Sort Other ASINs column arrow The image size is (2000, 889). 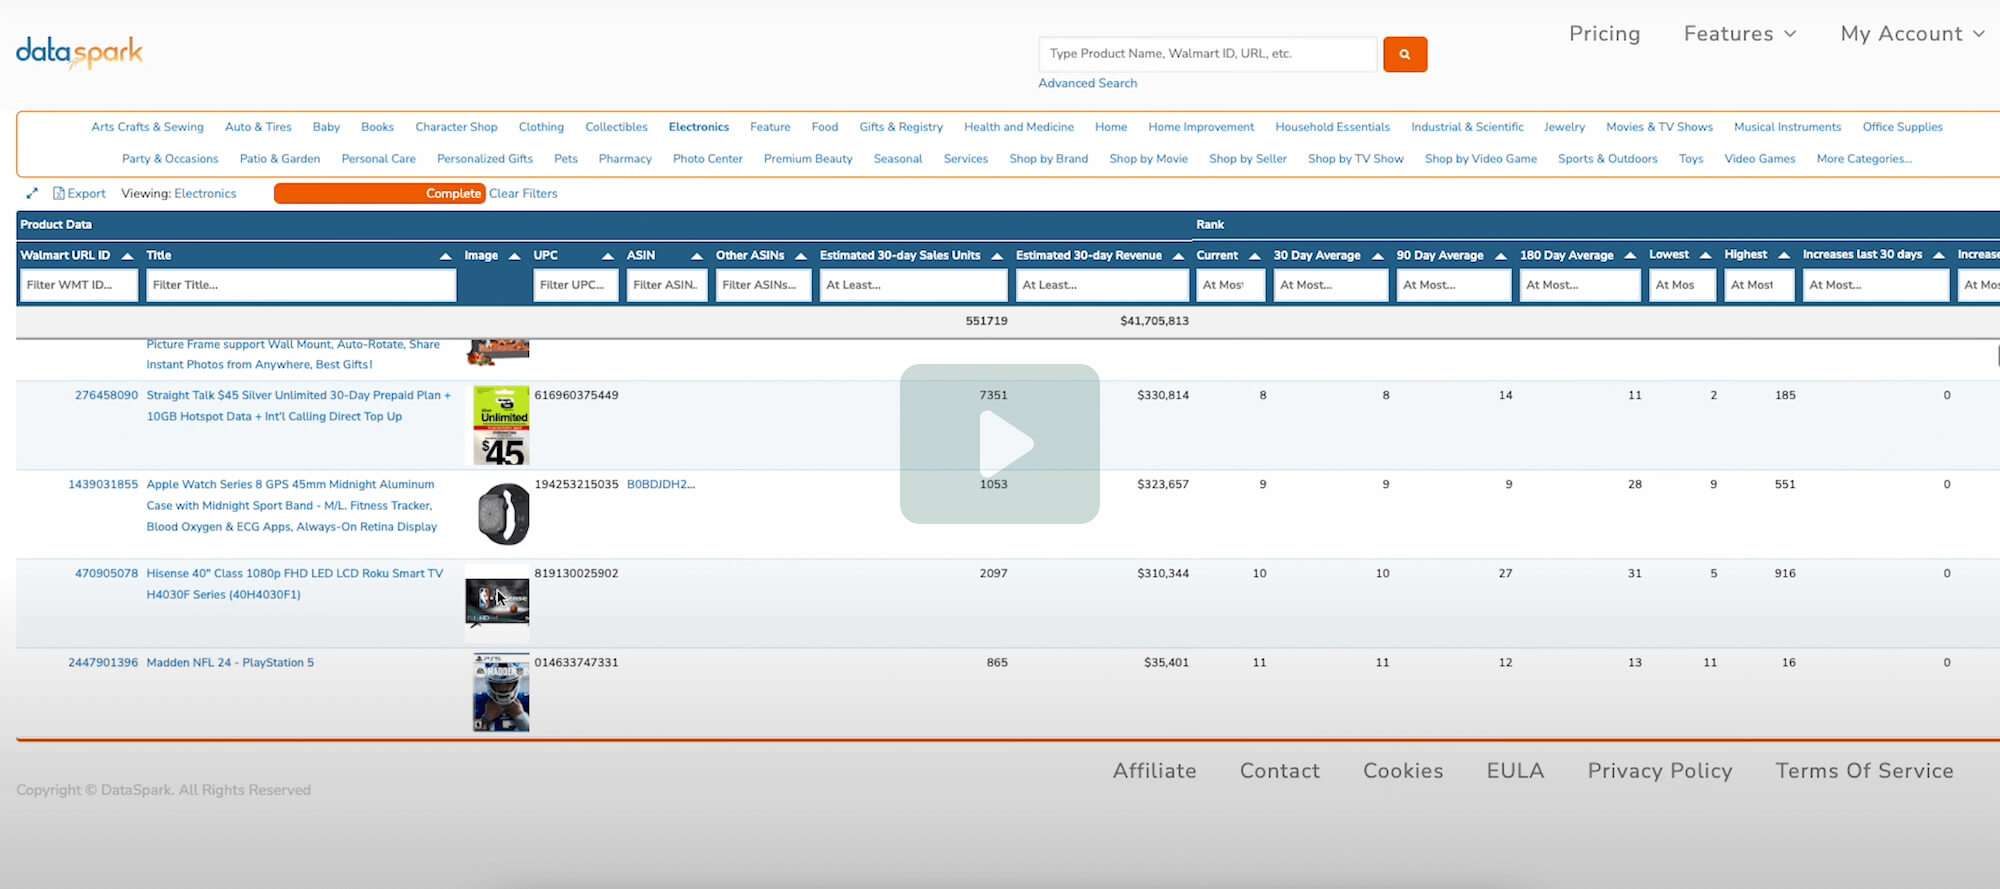point(800,256)
